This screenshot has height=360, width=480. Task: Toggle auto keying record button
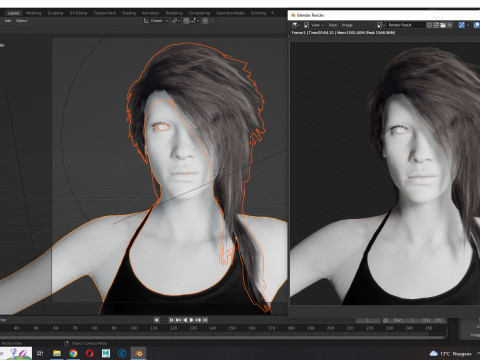point(156,320)
